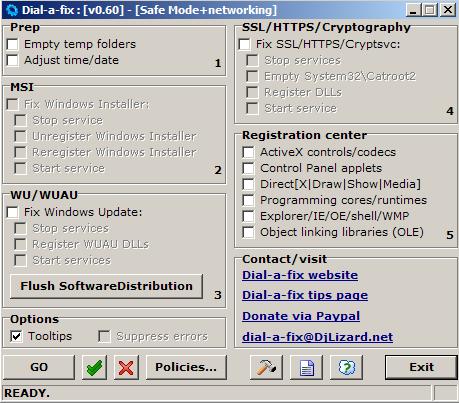
Task: Check the Adjust time/date option
Action: point(13,60)
